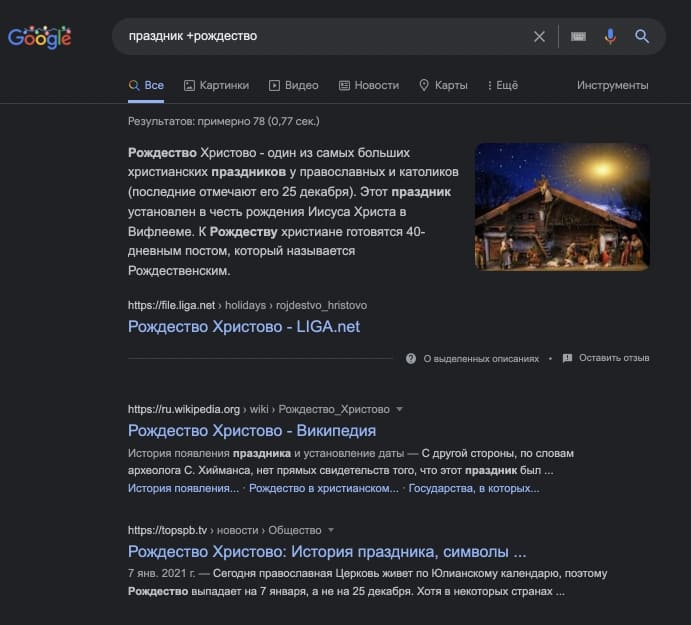Click the Wikipedia snippet text mentioning археолога С. Хийманса

[351, 462]
